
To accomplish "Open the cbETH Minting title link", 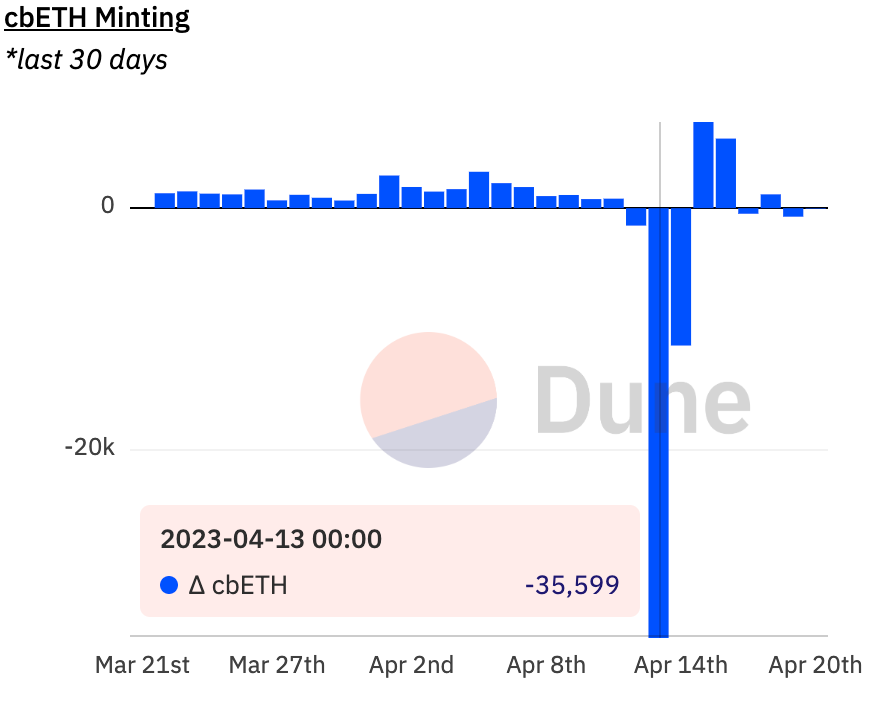I will pos(97,18).
